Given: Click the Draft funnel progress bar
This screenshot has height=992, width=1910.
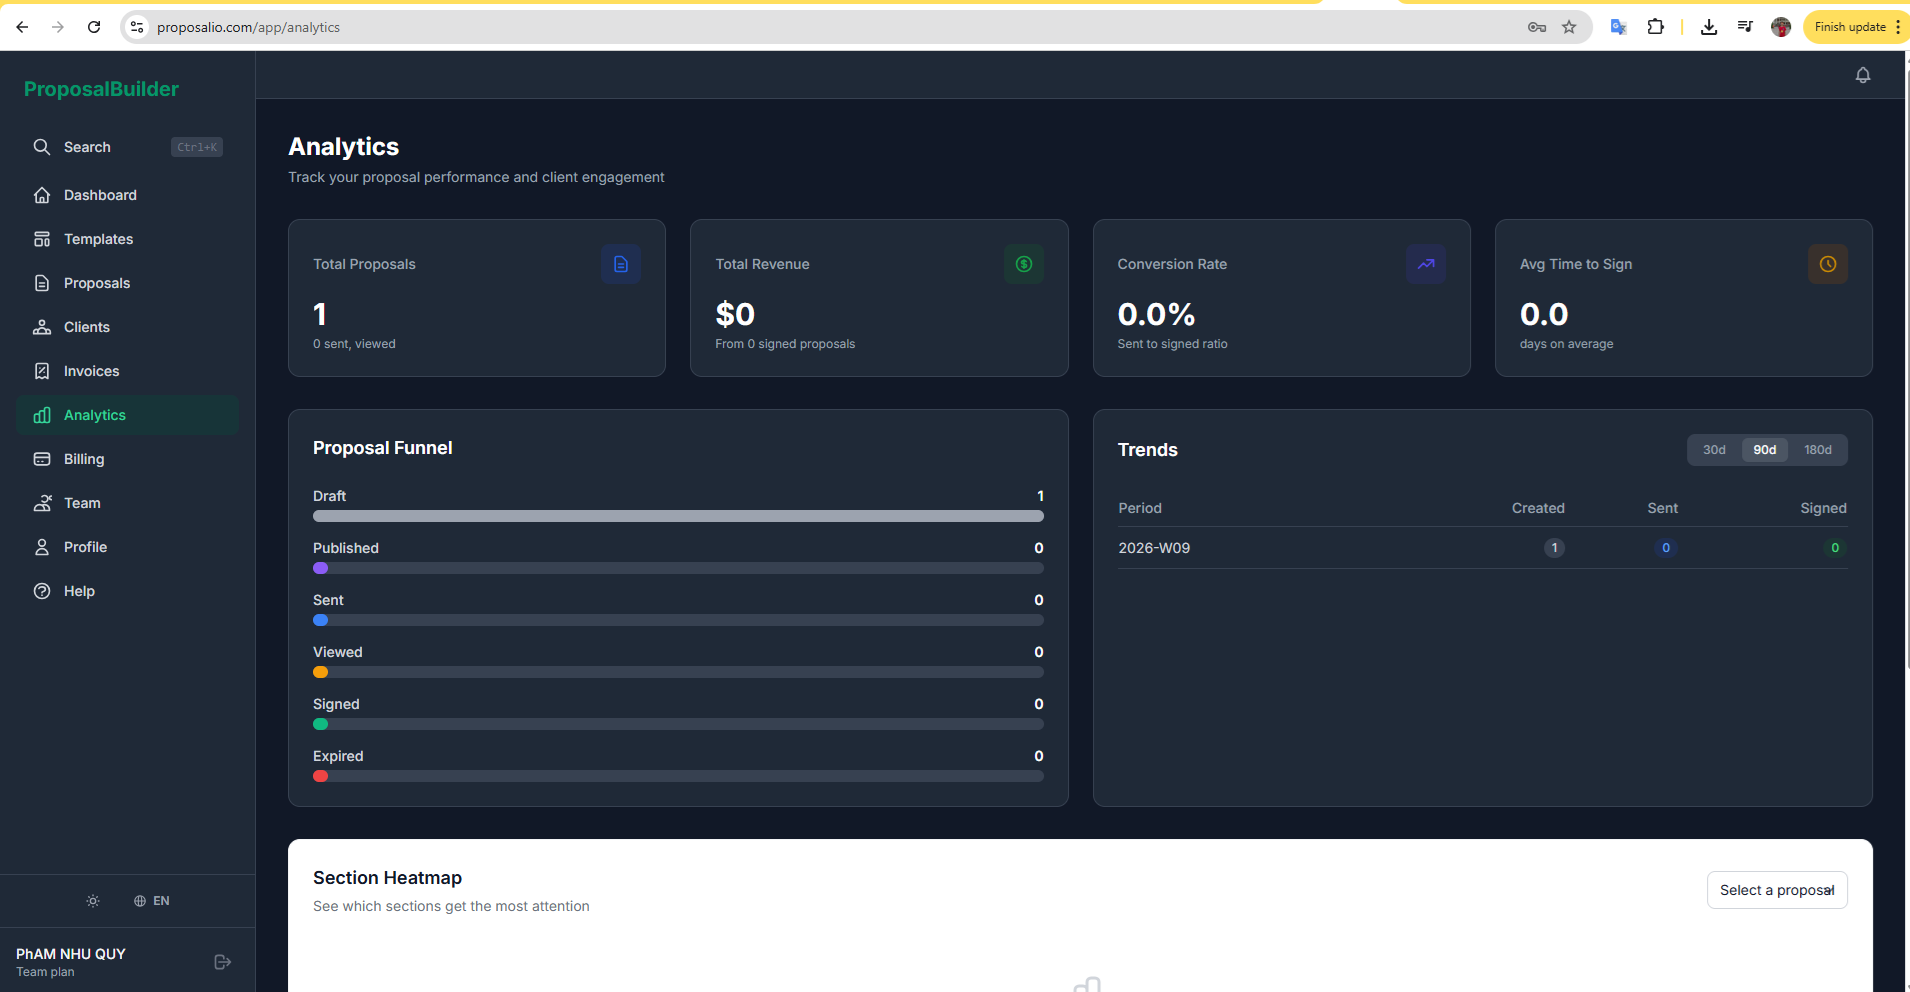Looking at the screenshot, I should [678, 516].
